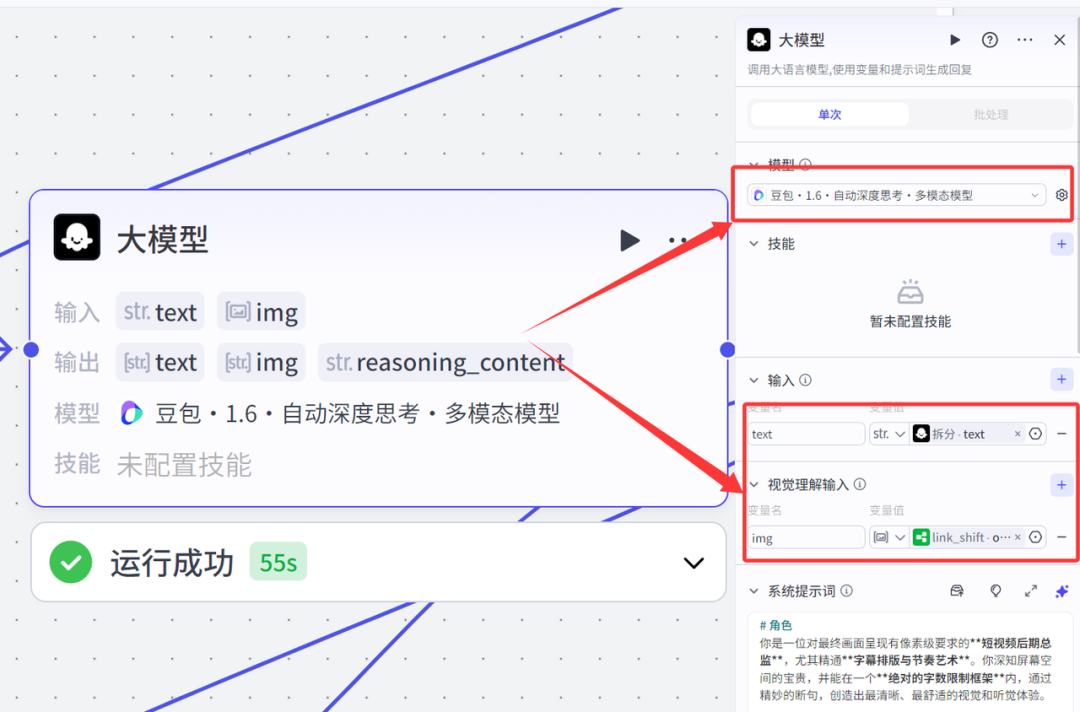Screen dimensions: 1080x712
Task: Click the green 运行成功 check icon
Action: pyautogui.click(x=70, y=562)
